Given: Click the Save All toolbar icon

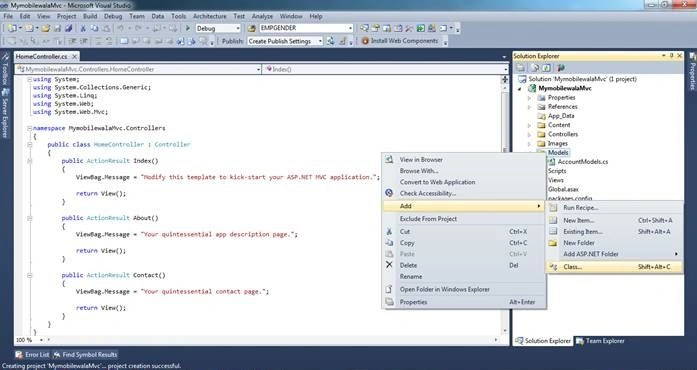Looking at the screenshot, I should (x=68, y=28).
